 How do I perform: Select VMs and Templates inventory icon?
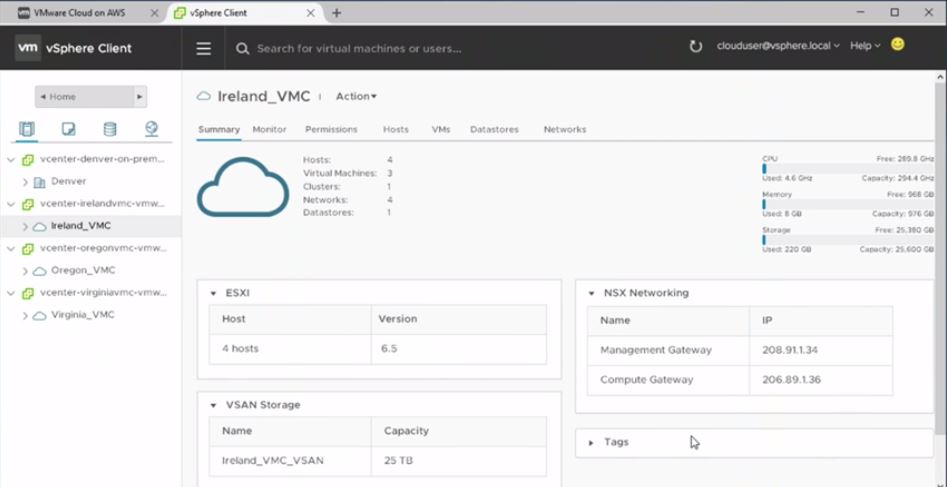[x=68, y=129]
